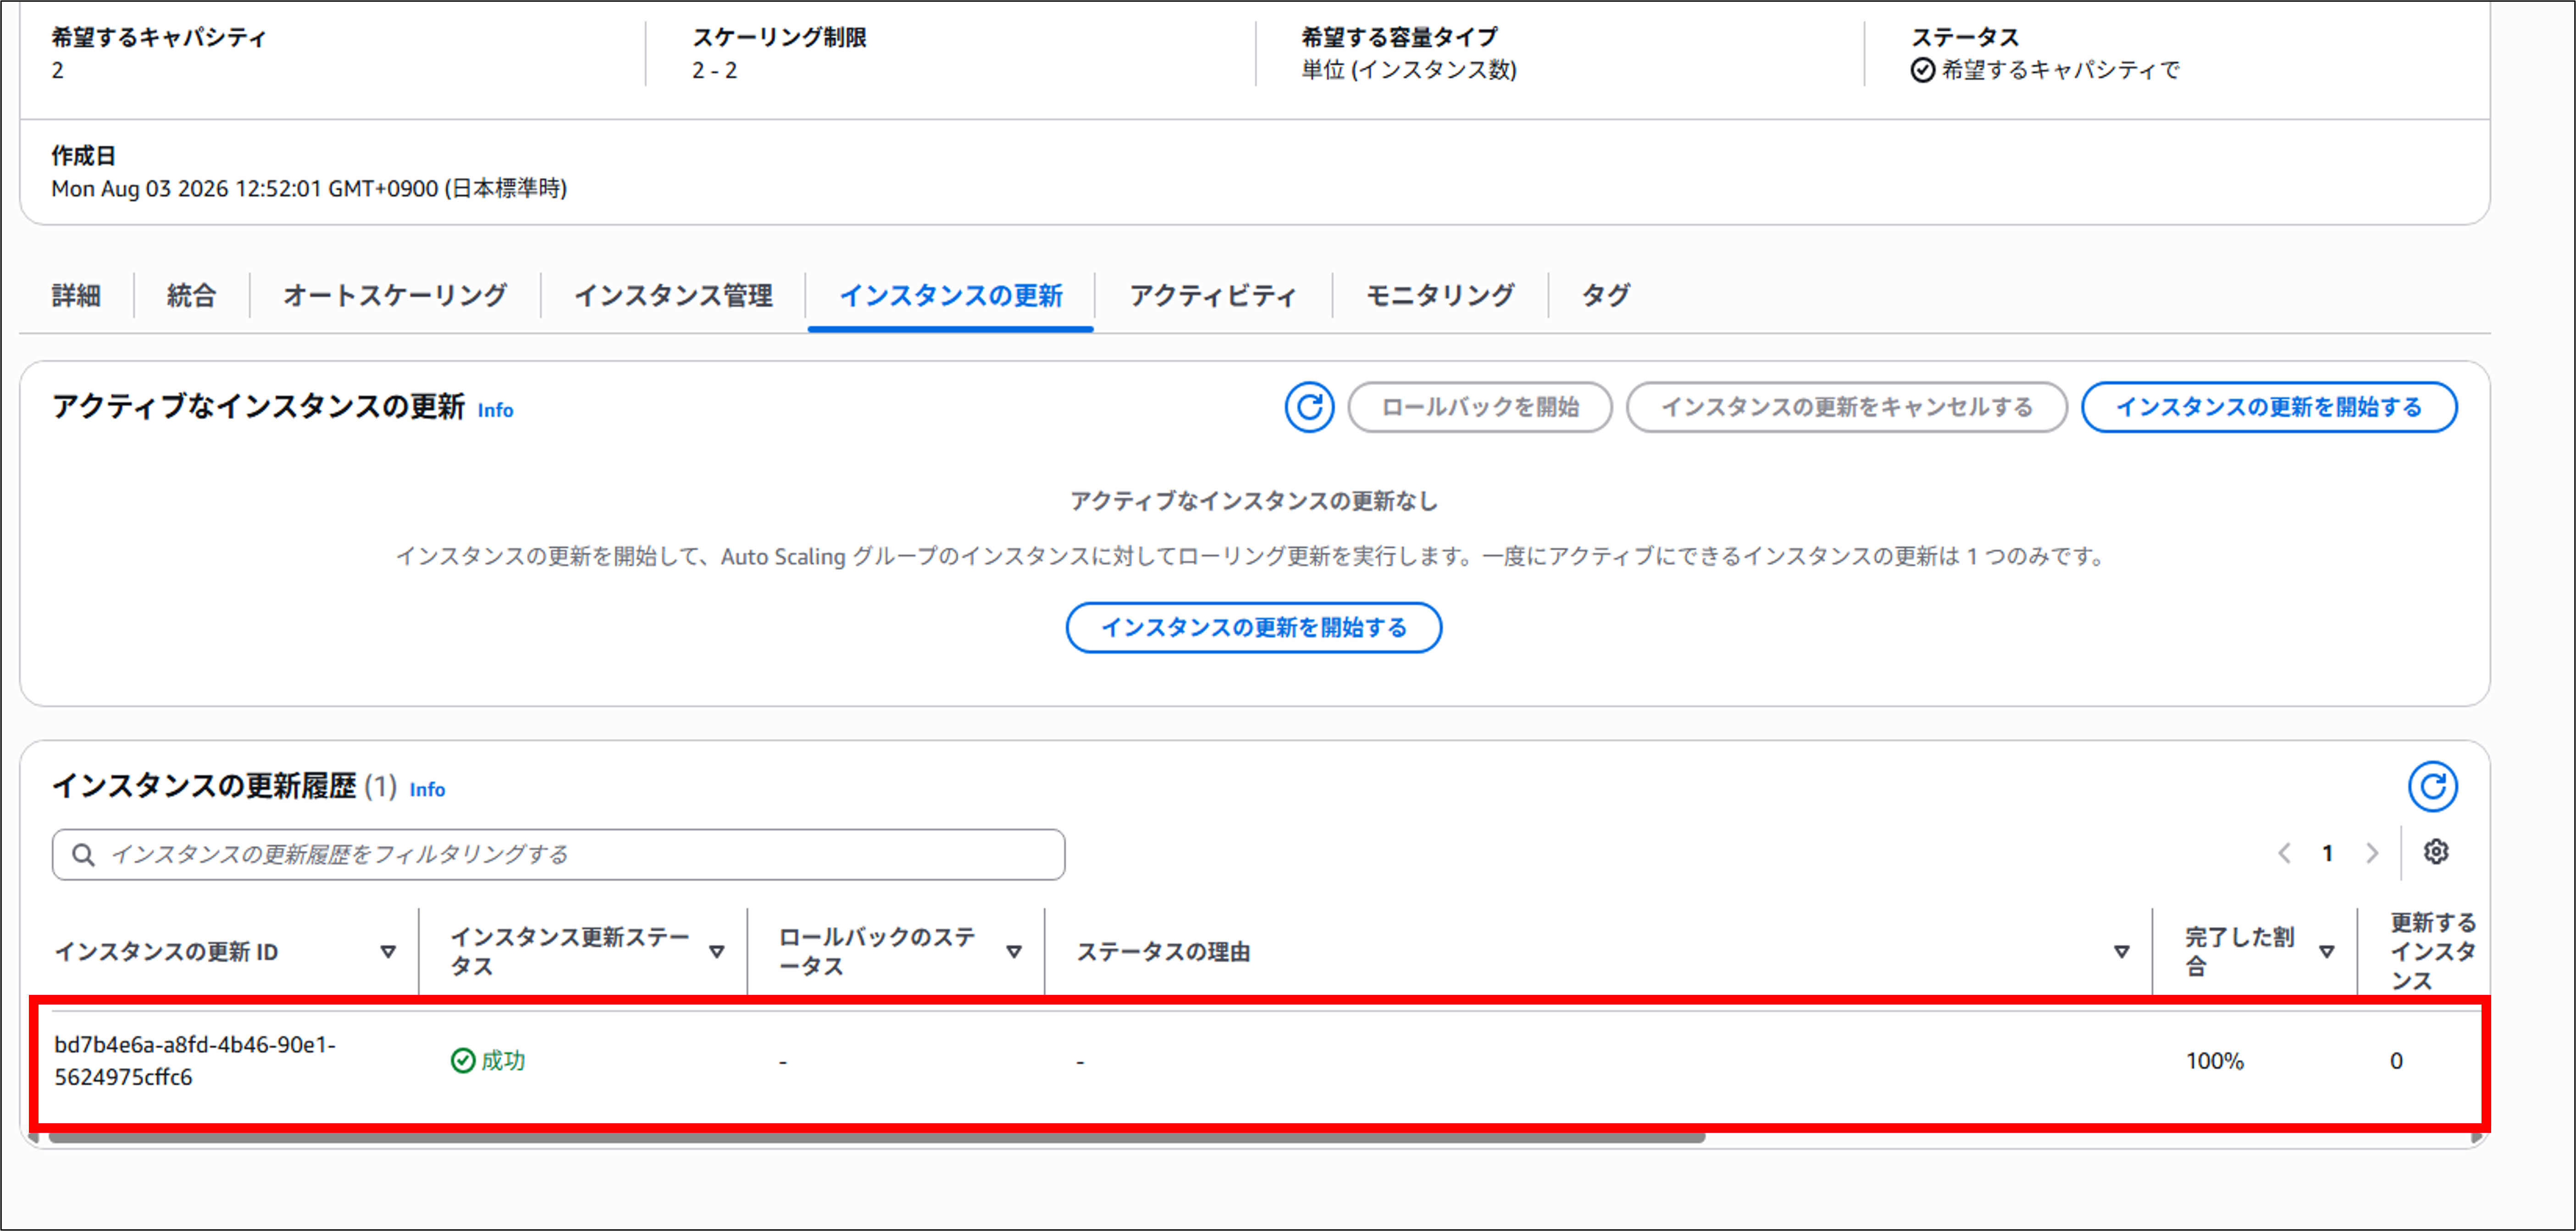Image resolution: width=2576 pixels, height=1231 pixels.
Task: Sort by ロールバックのステータス column
Action: [1014, 952]
